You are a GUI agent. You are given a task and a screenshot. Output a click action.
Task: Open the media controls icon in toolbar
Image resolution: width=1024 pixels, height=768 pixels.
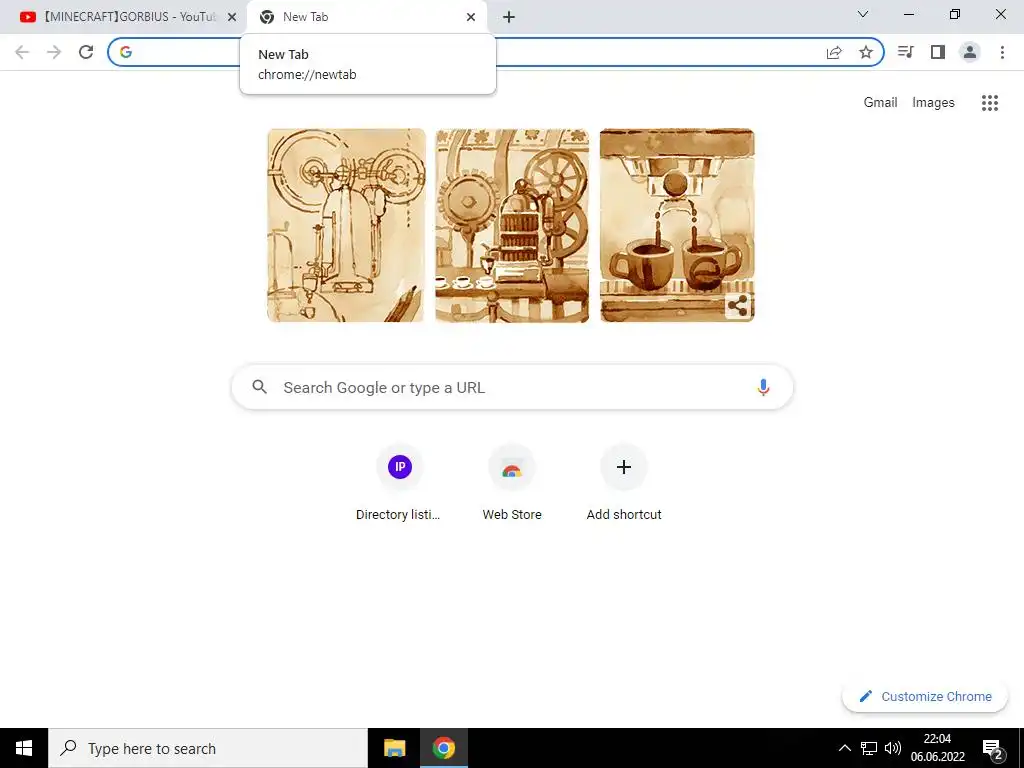click(x=906, y=52)
